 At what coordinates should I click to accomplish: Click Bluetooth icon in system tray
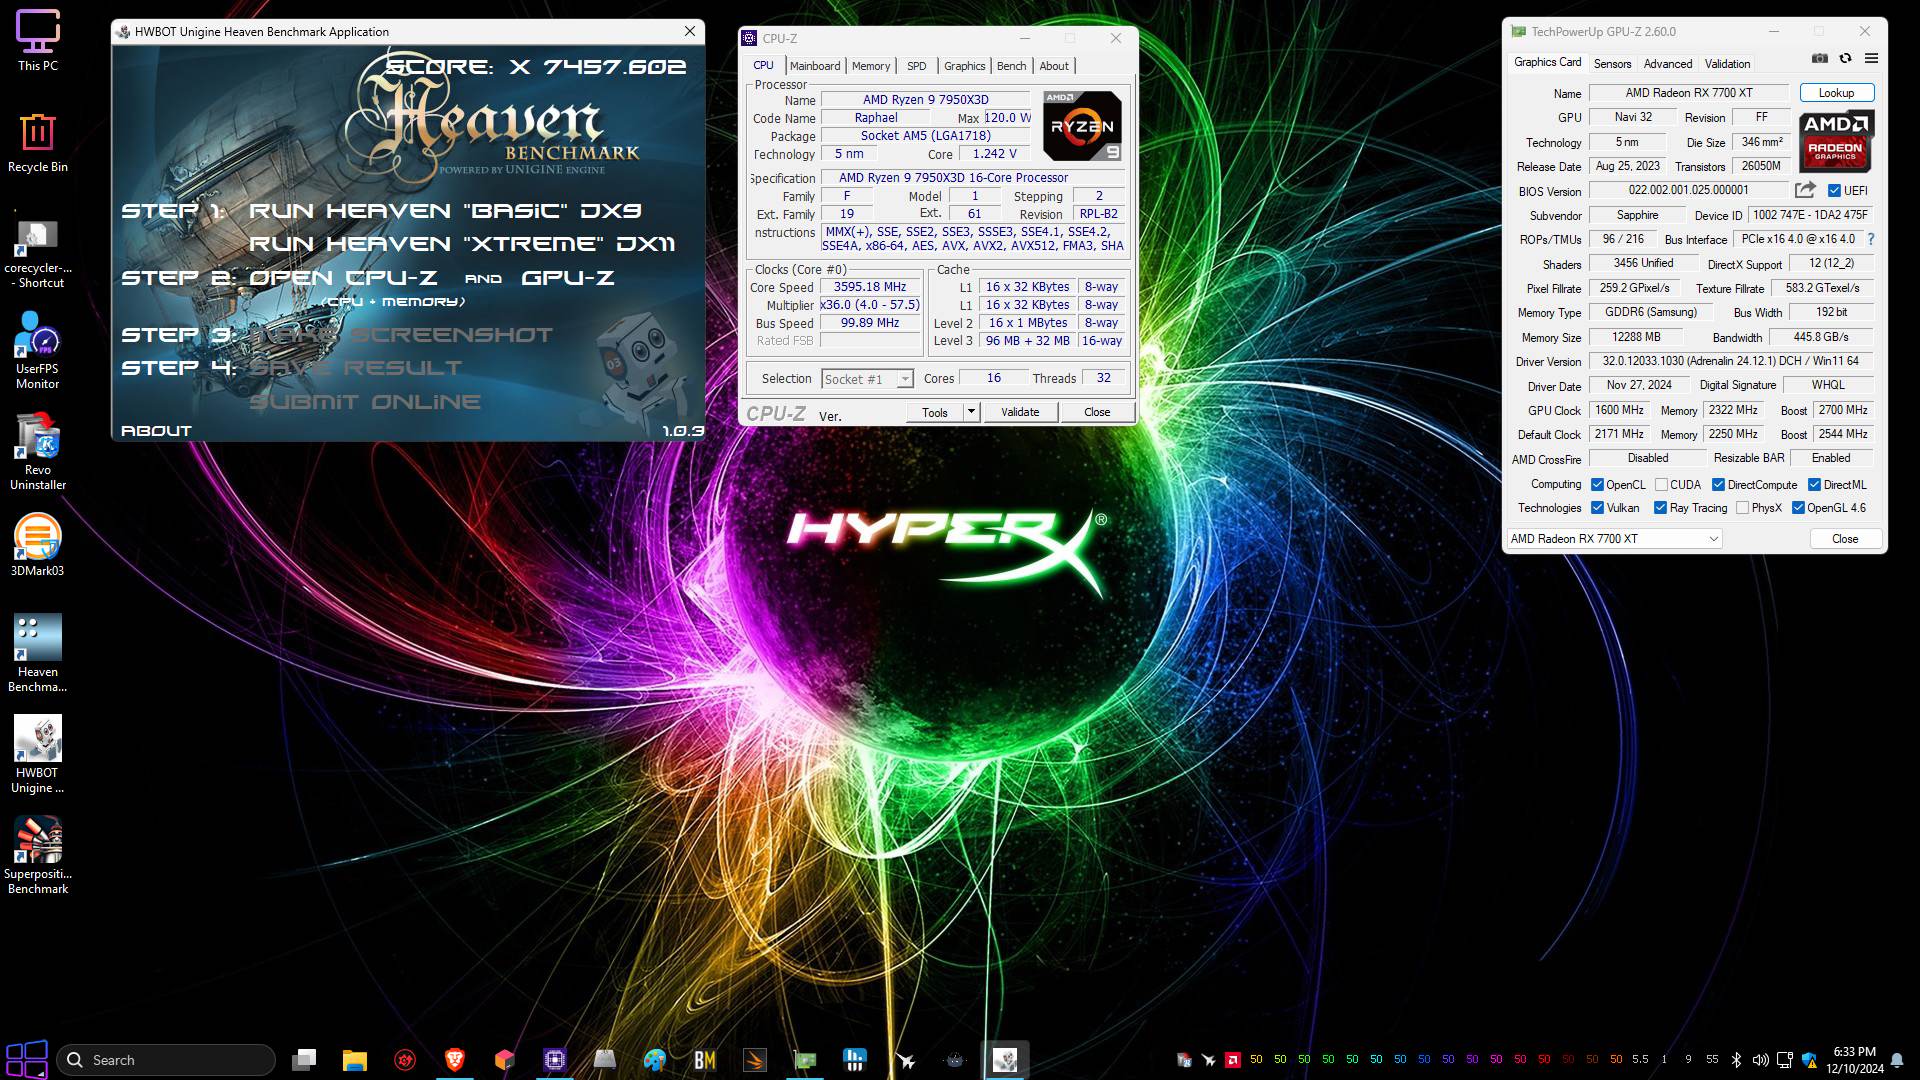(1736, 1060)
